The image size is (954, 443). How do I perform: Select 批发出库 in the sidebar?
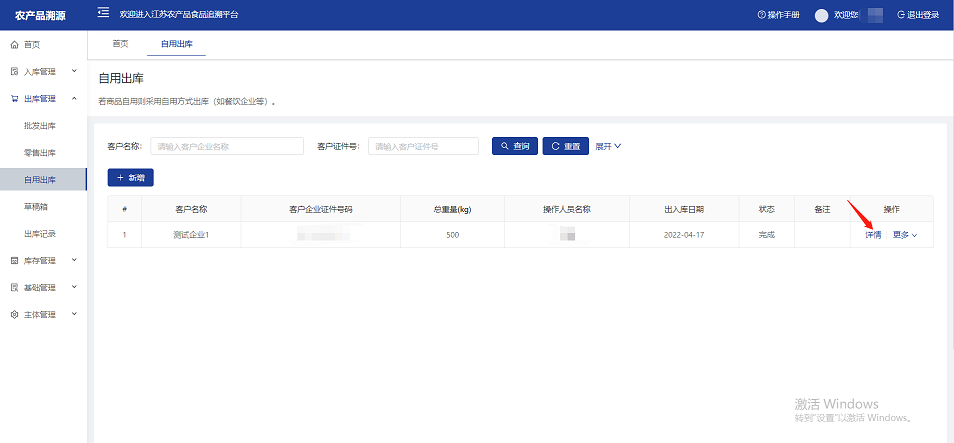coord(40,125)
